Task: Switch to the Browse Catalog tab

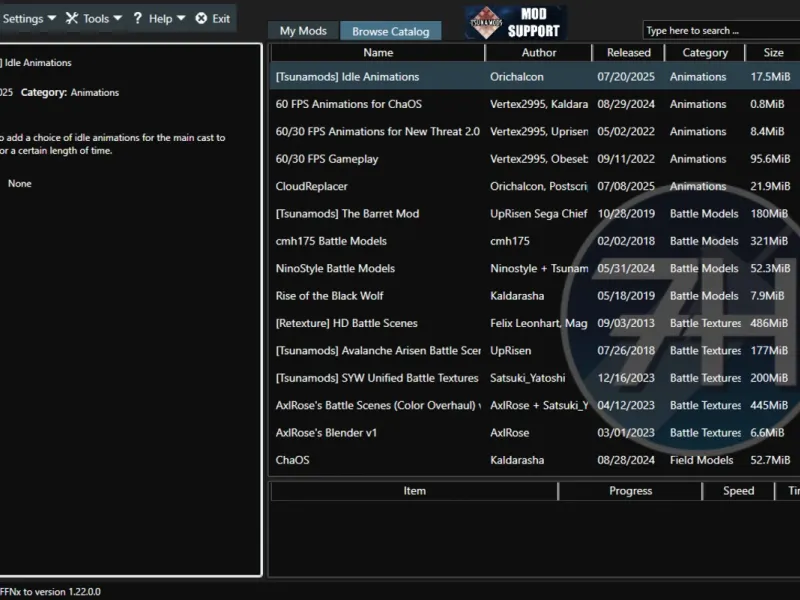Action: pyautogui.click(x=390, y=31)
